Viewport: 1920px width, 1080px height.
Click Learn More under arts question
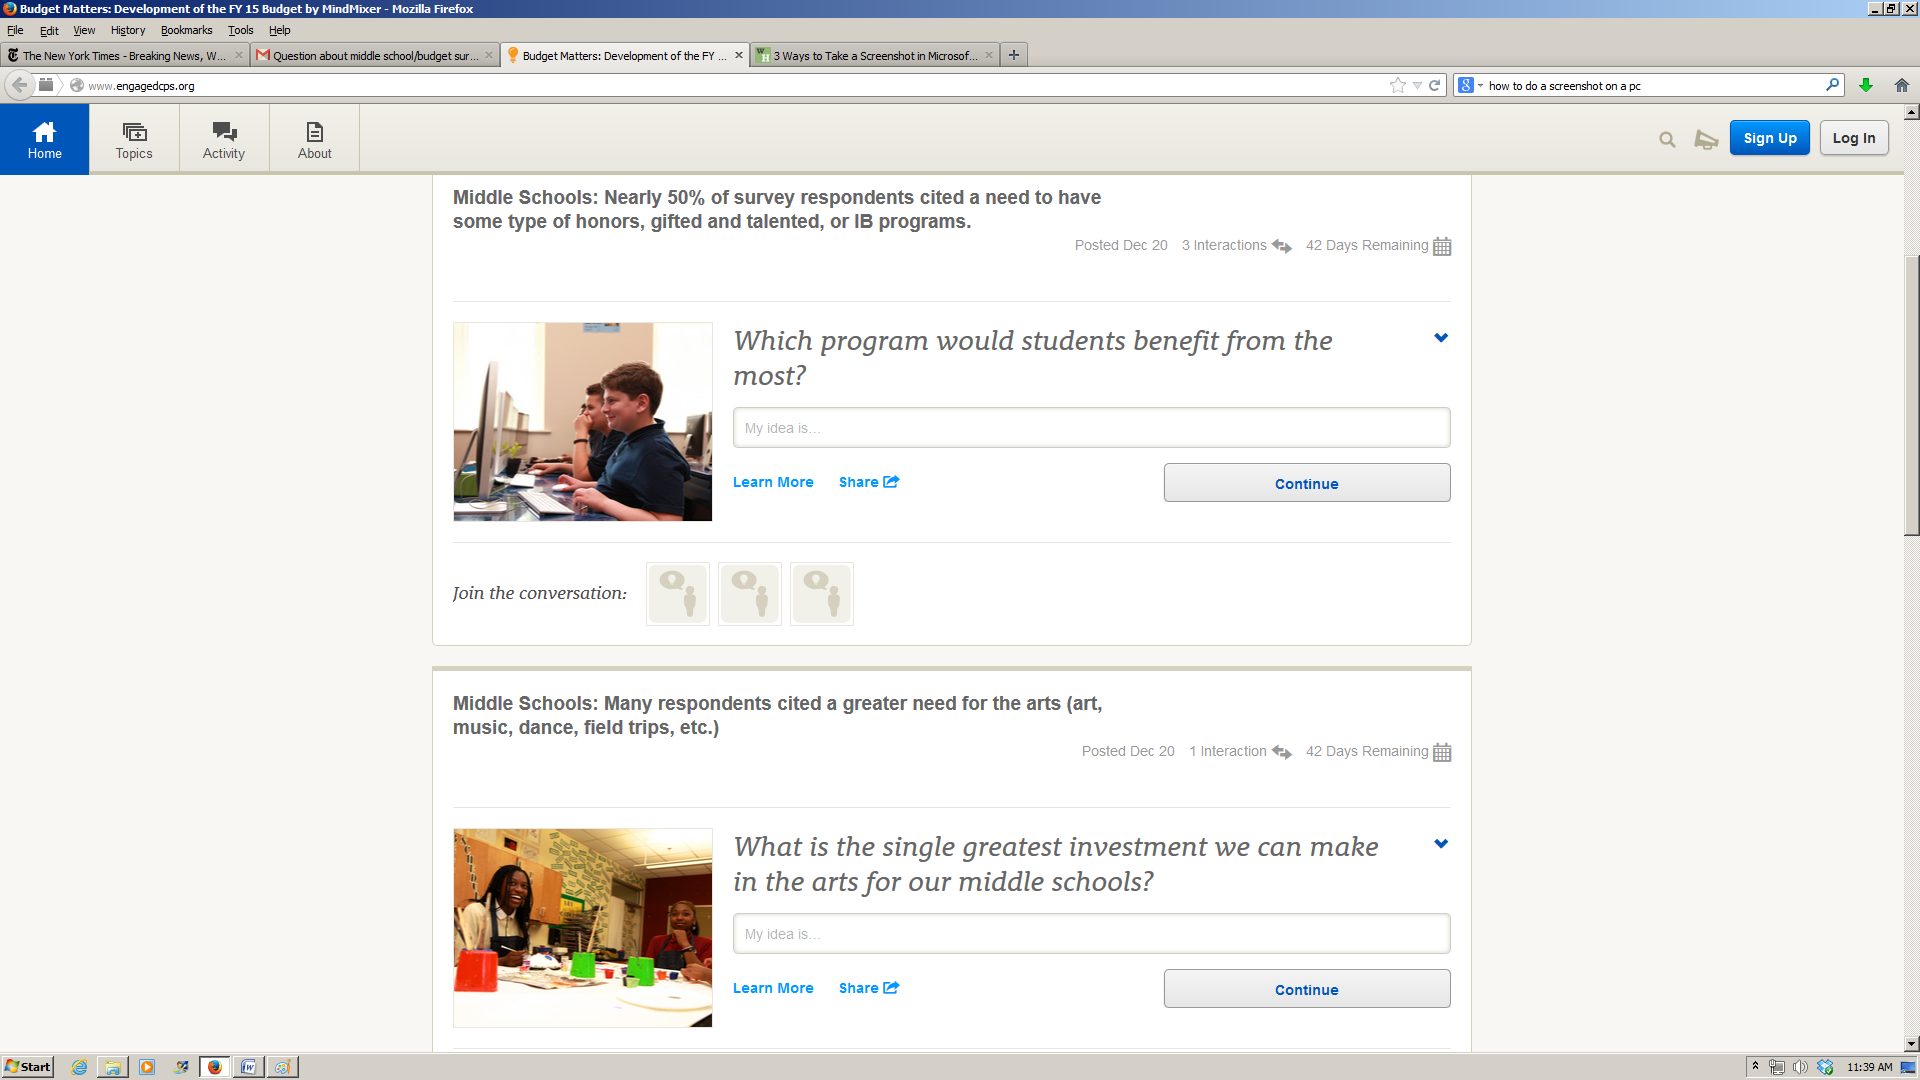[x=773, y=988]
